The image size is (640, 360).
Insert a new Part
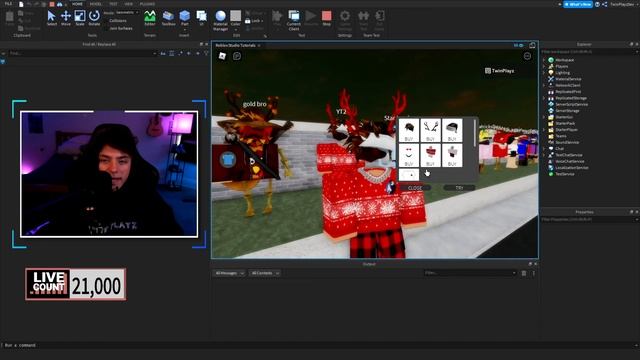[184, 18]
